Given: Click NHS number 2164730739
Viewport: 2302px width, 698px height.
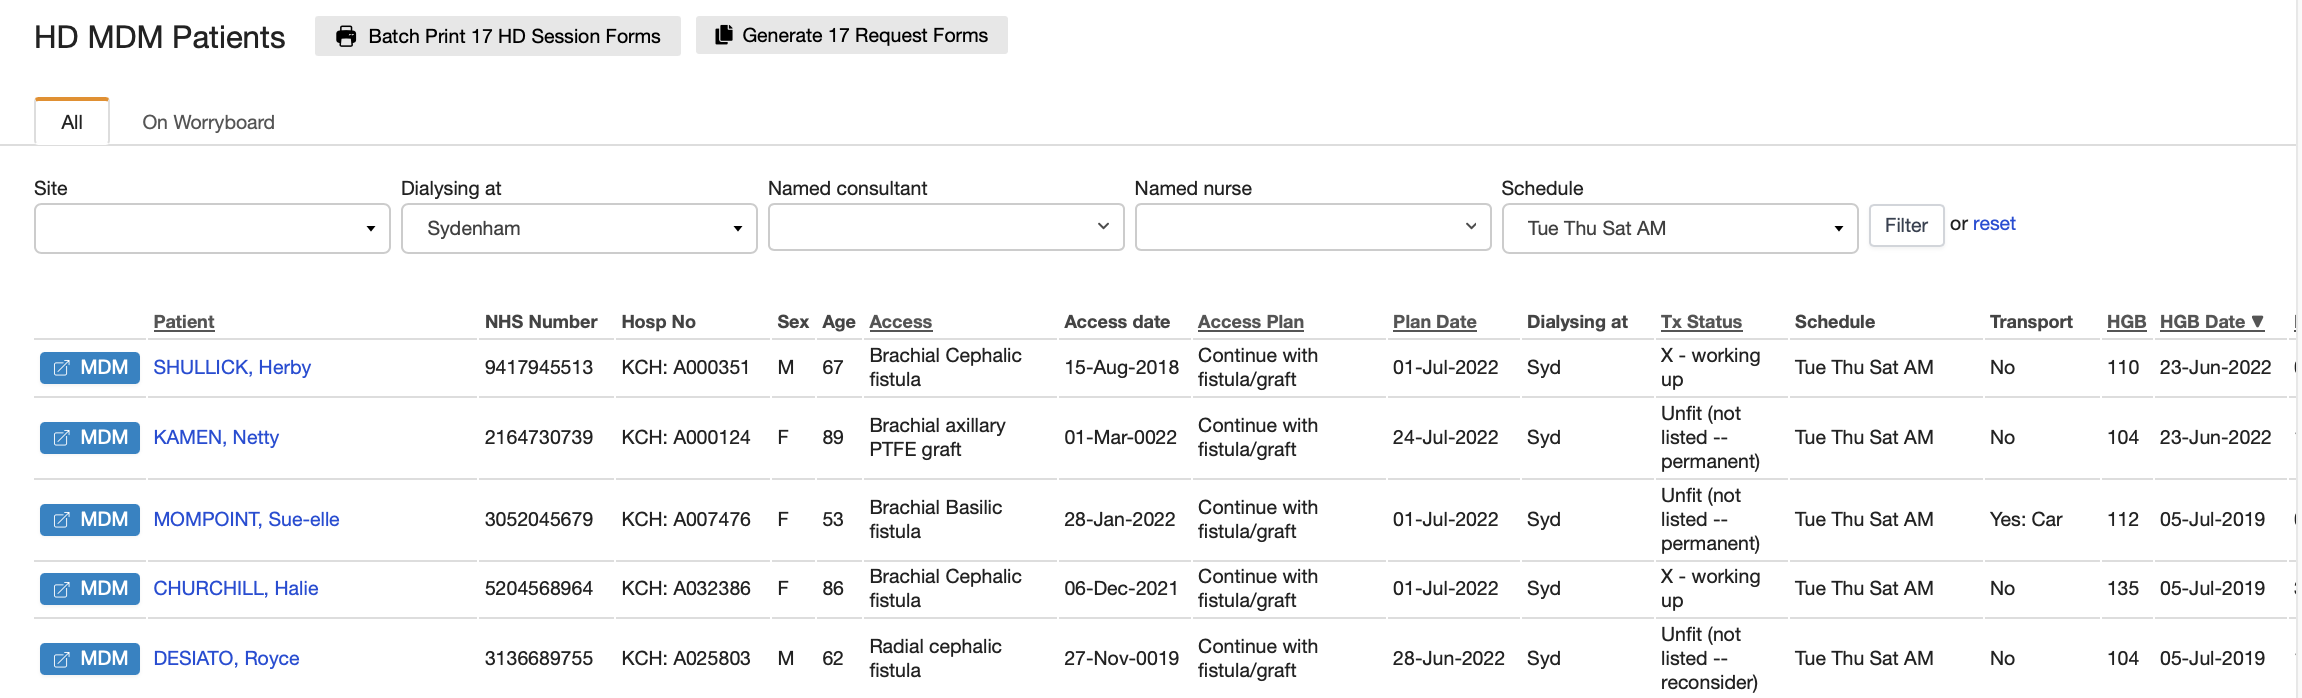Looking at the screenshot, I should (x=539, y=438).
